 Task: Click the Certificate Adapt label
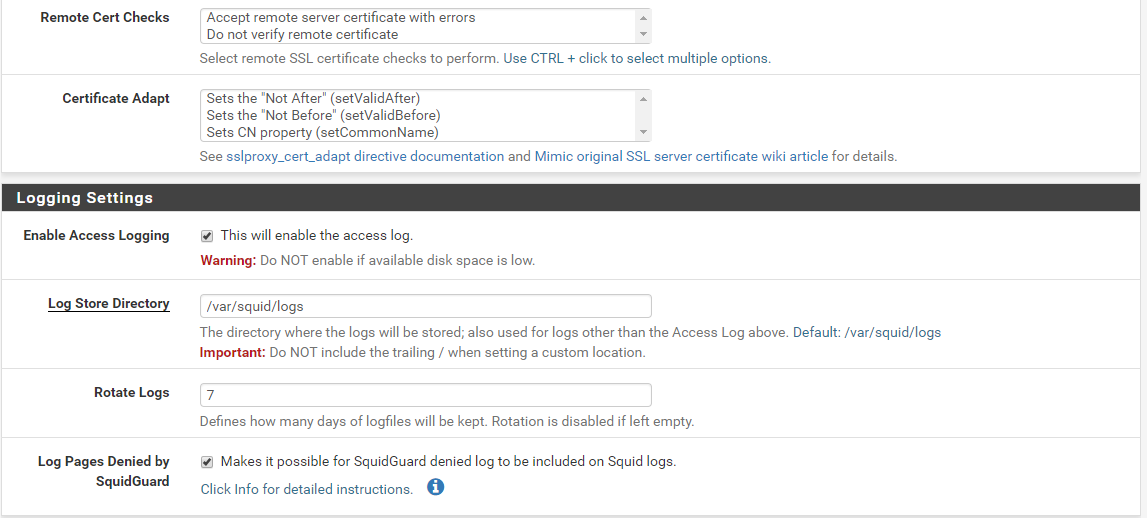point(115,98)
